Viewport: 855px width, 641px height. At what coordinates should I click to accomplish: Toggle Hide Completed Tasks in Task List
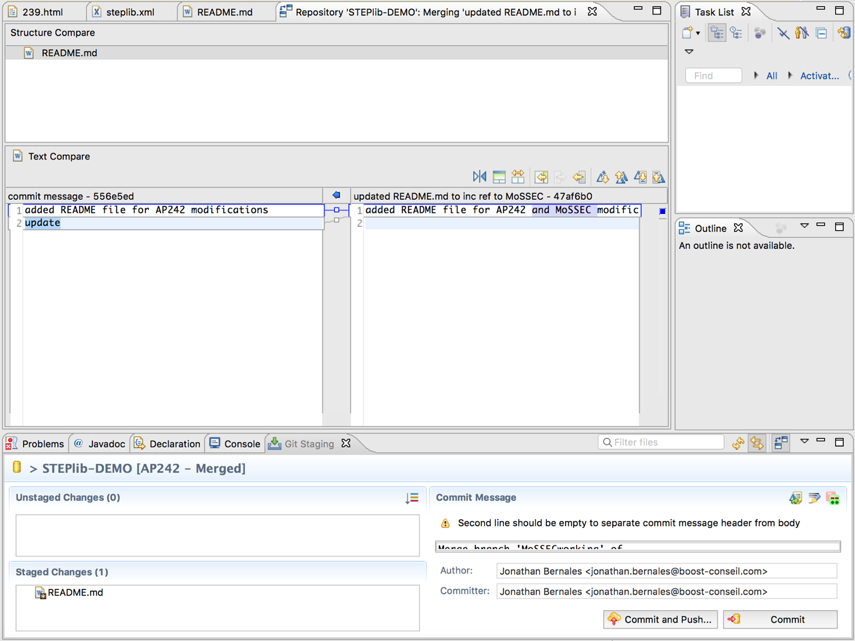click(783, 33)
